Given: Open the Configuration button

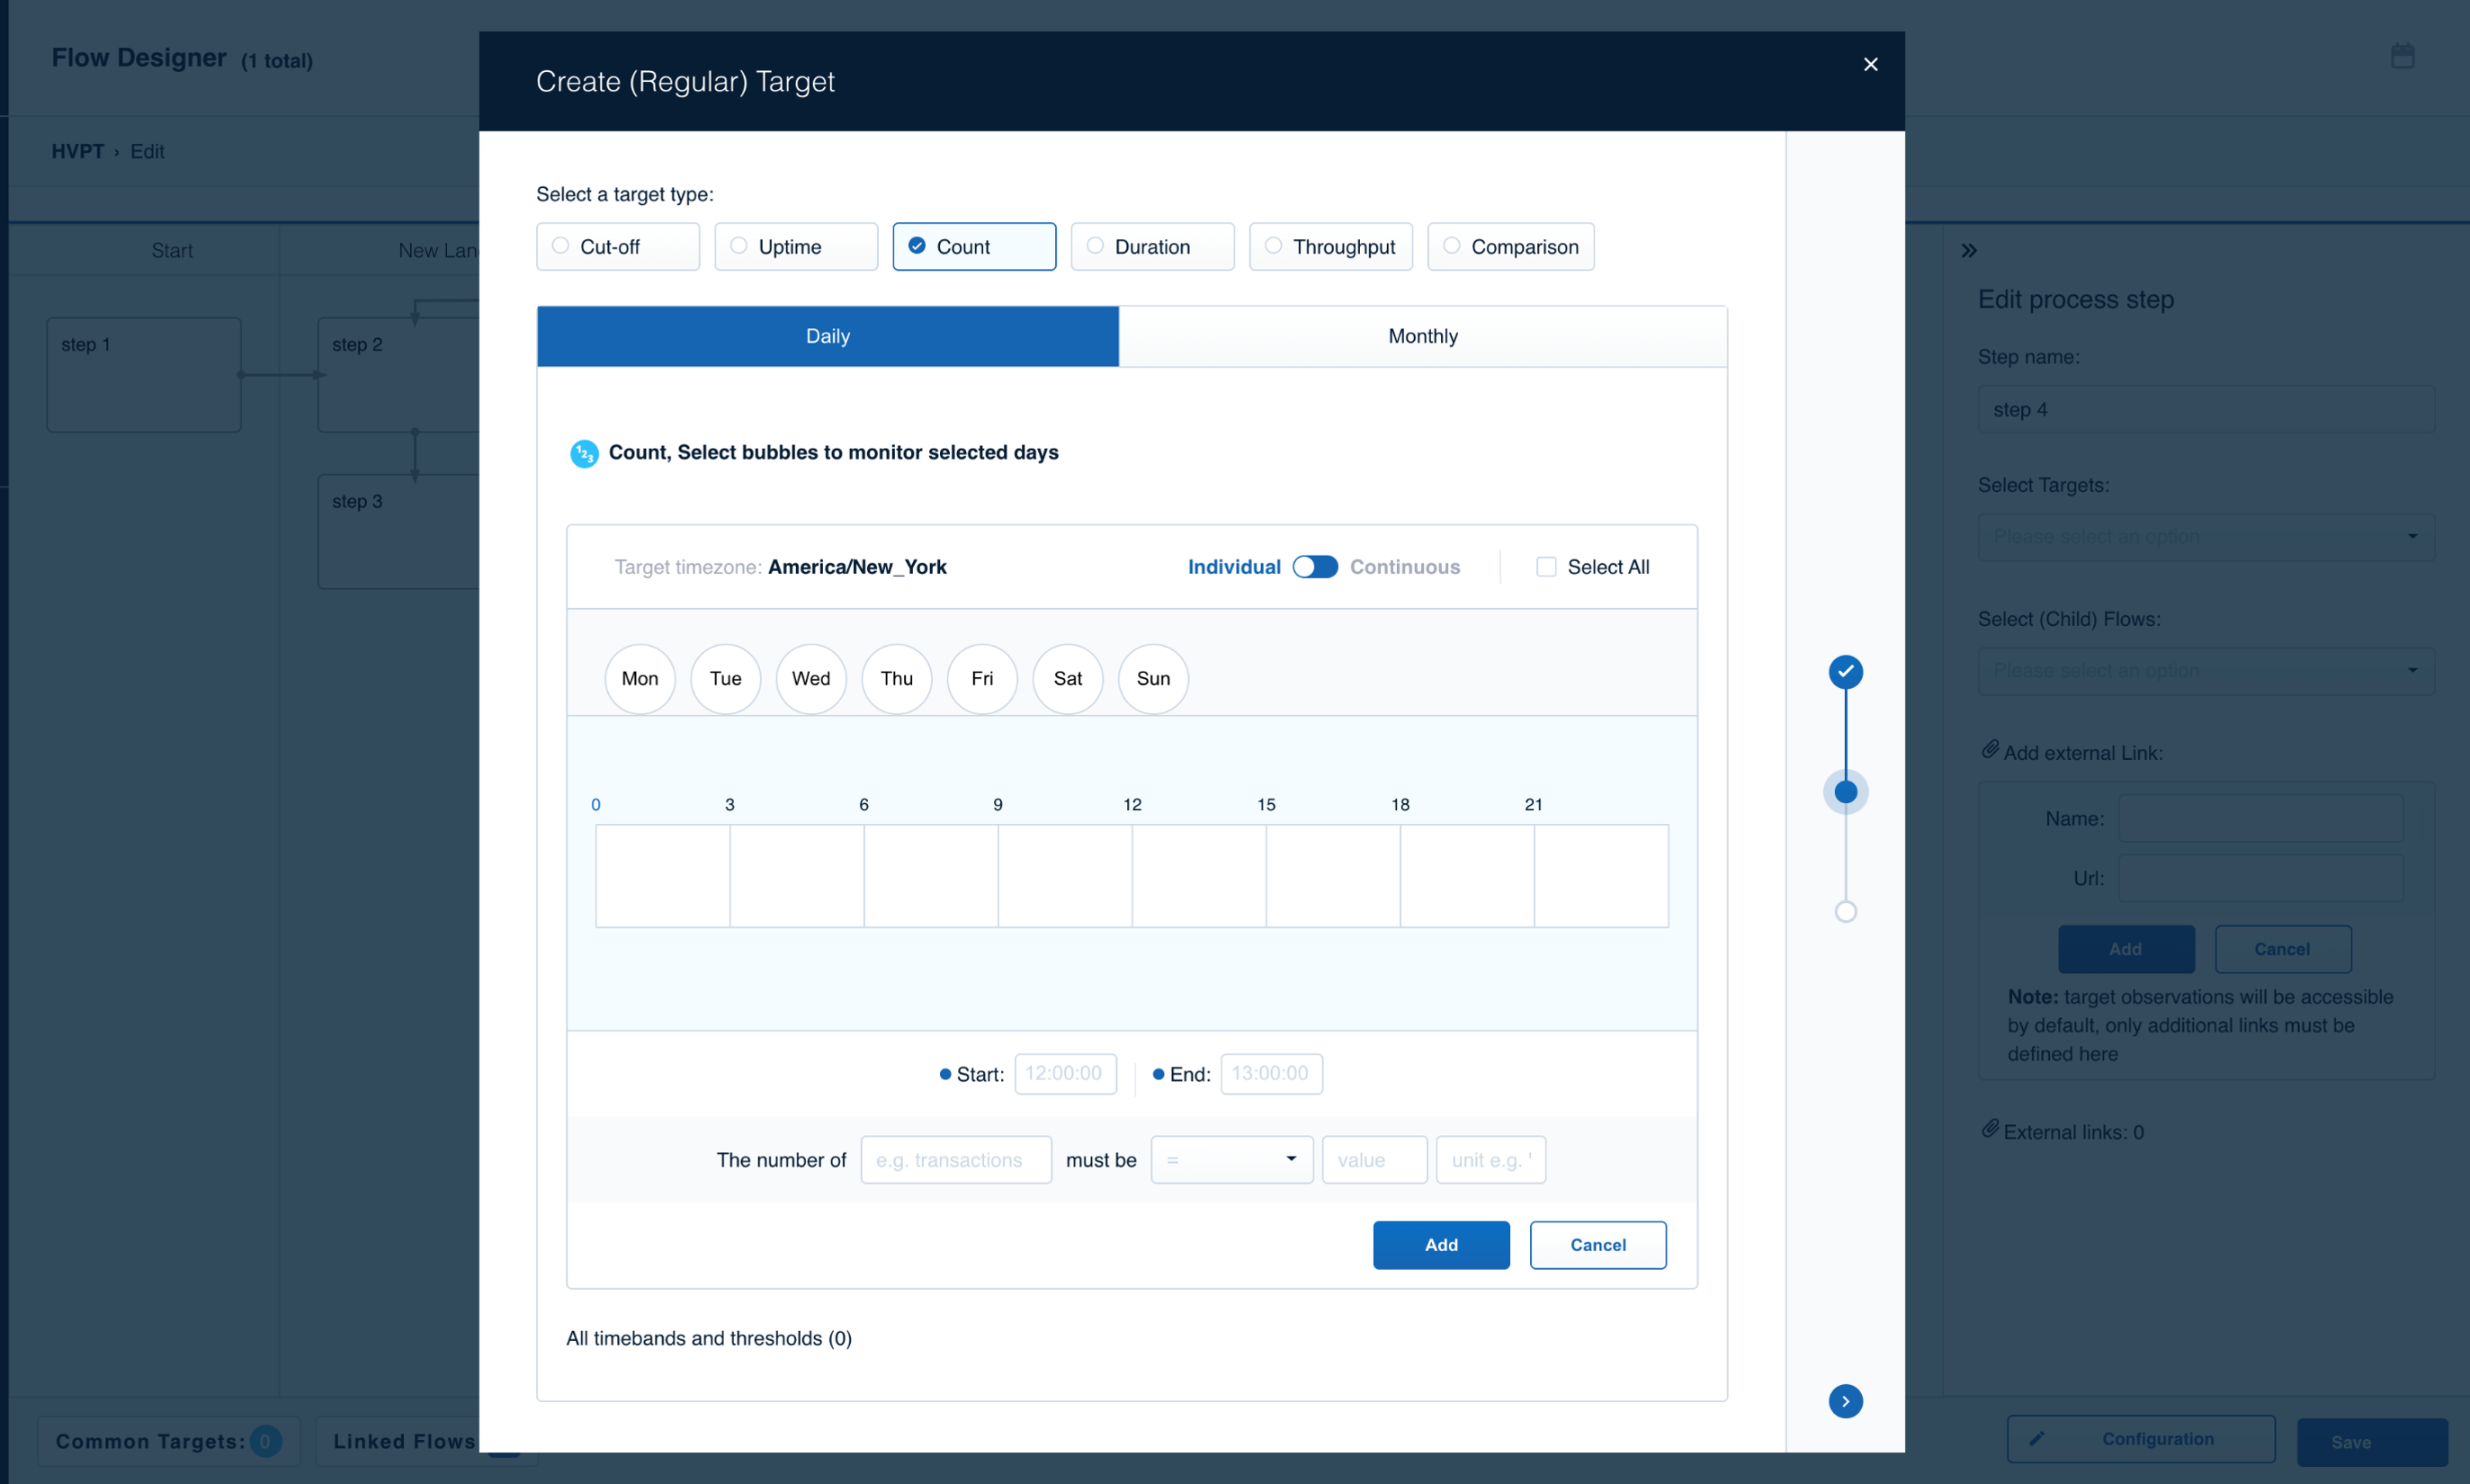Looking at the screenshot, I should point(2140,1439).
